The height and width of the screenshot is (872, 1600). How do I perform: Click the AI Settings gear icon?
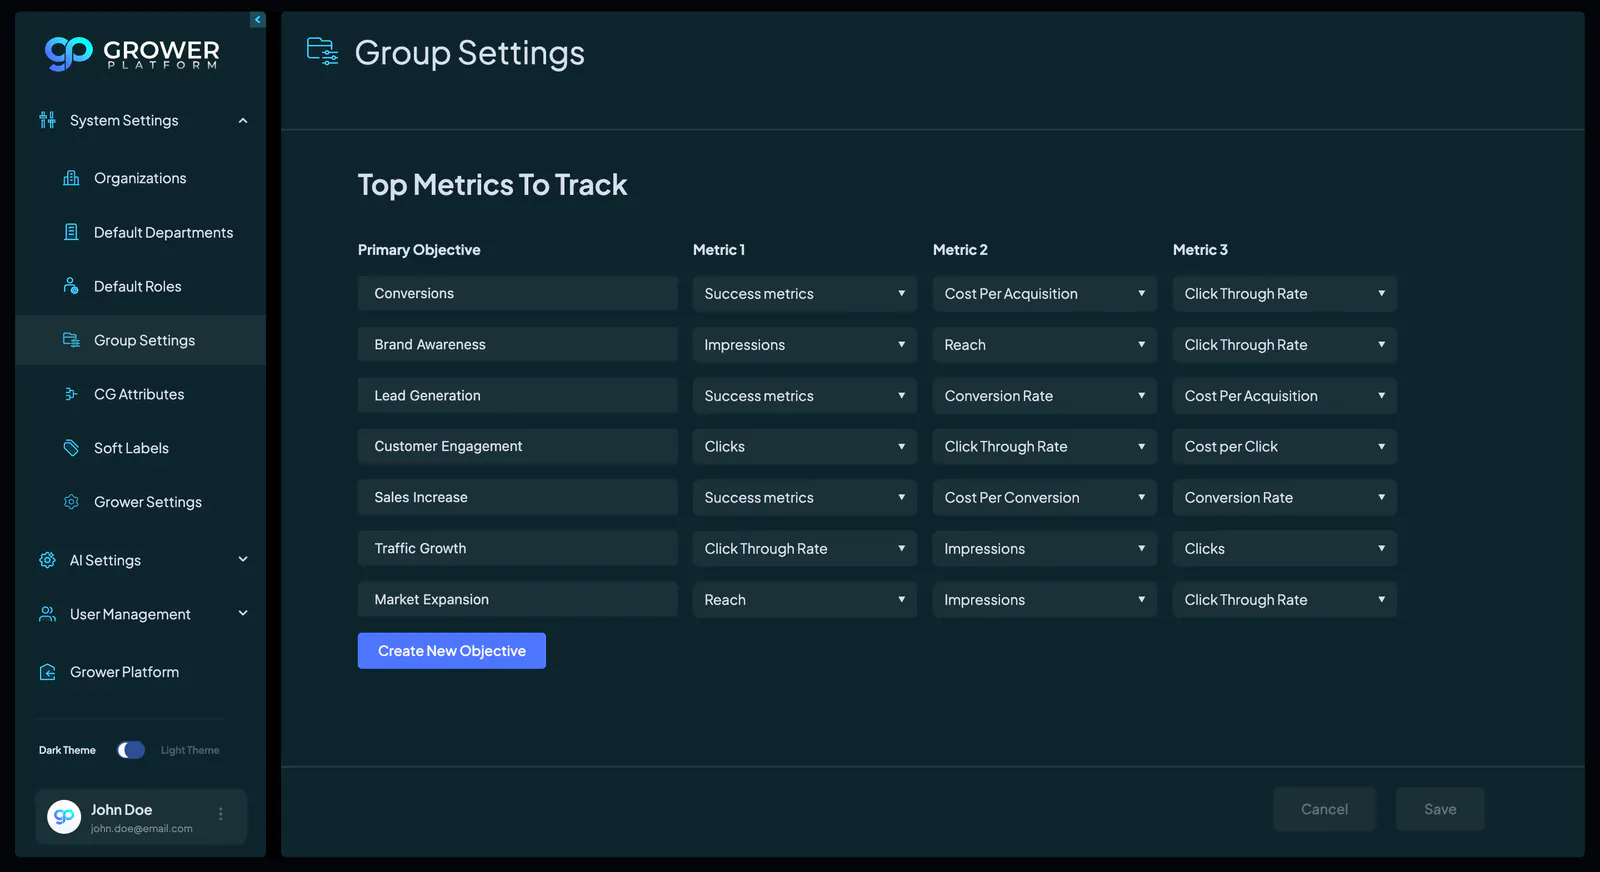pos(47,560)
